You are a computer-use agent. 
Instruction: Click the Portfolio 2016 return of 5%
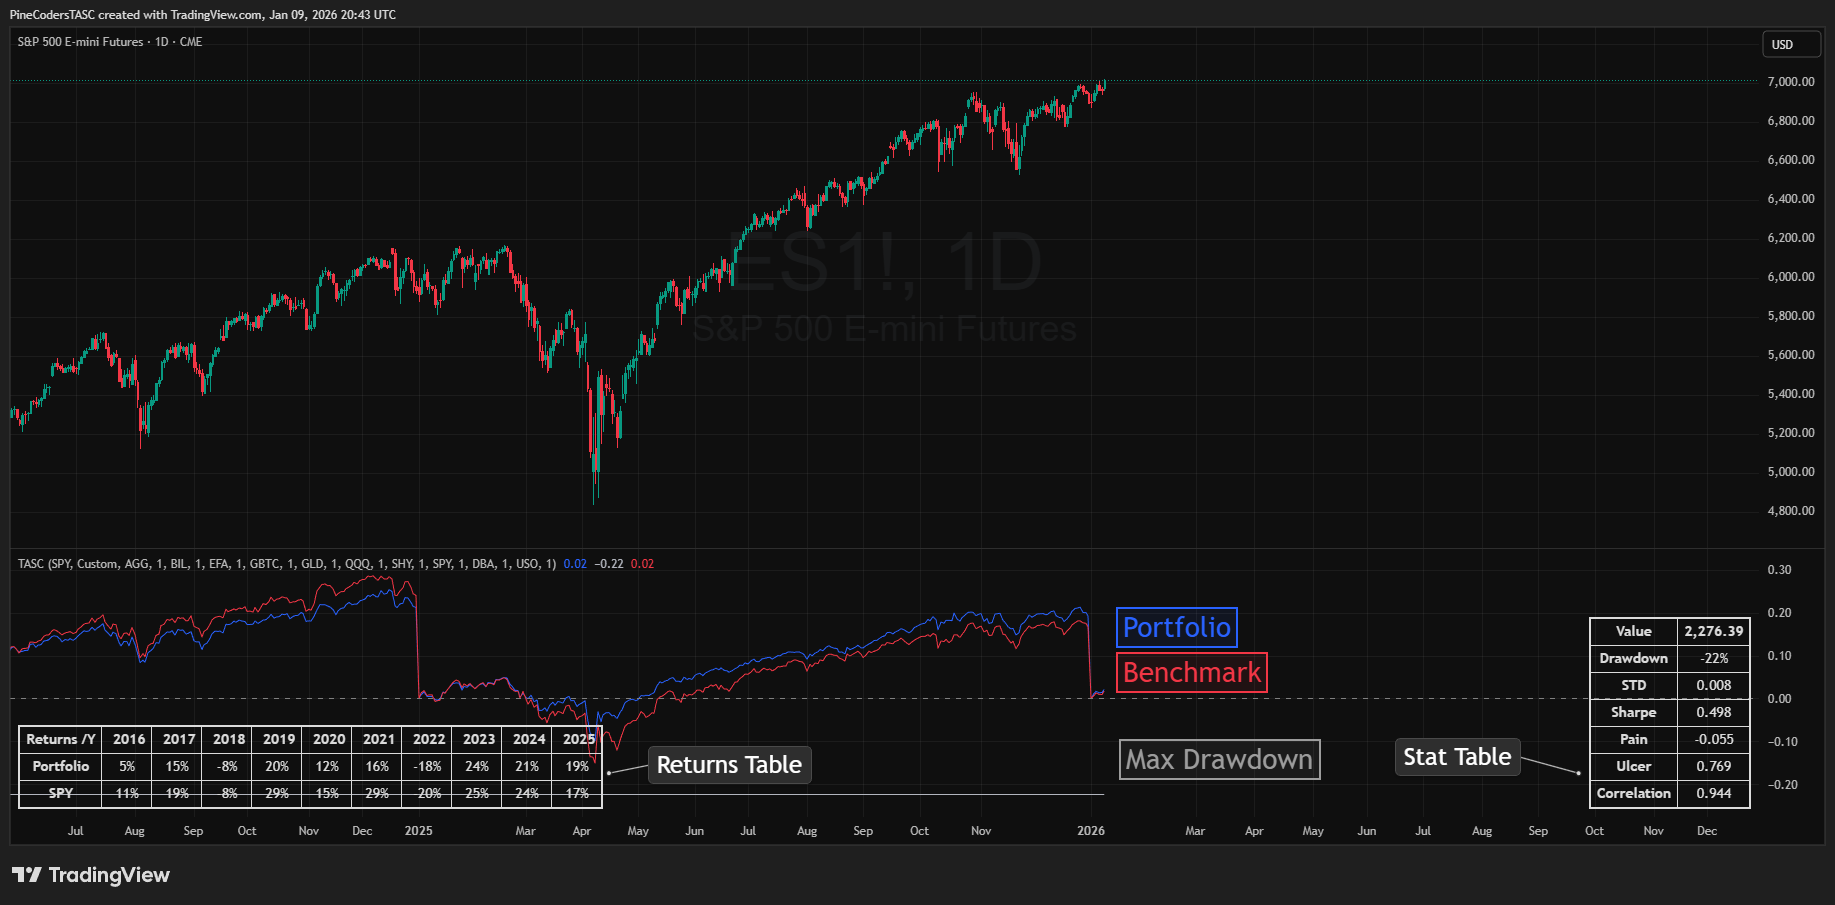(x=128, y=766)
